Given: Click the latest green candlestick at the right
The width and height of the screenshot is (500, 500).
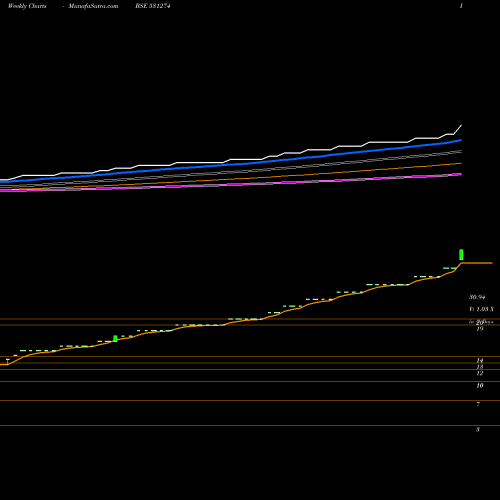Looking at the screenshot, I should (x=461, y=255).
